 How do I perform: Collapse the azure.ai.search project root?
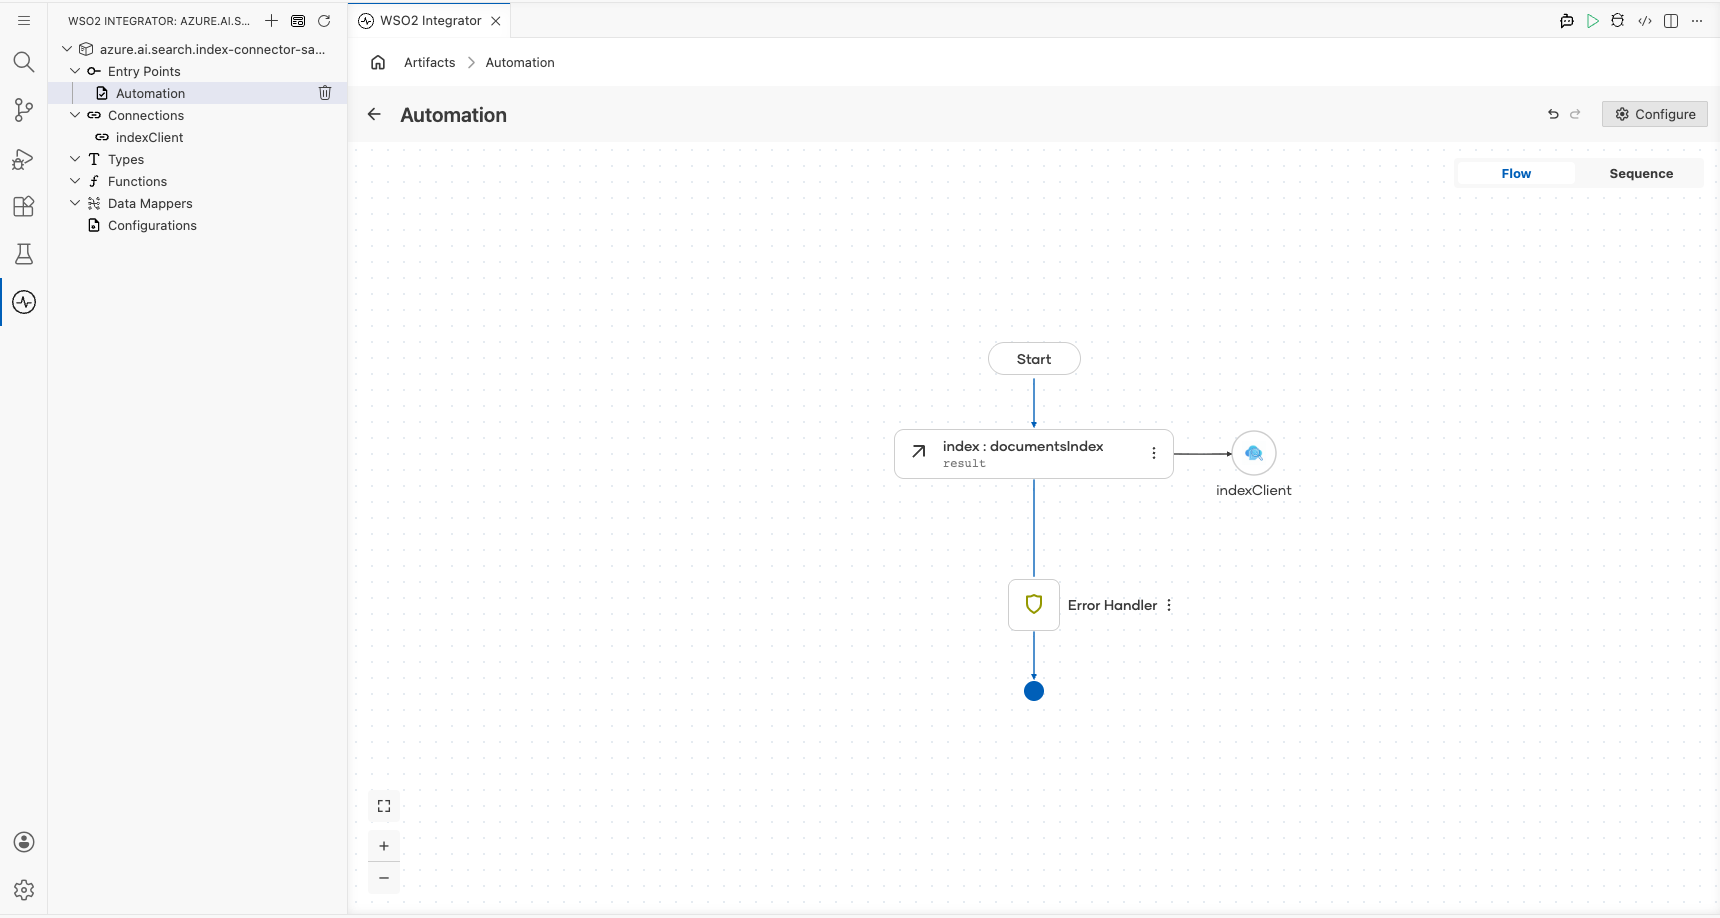point(67,49)
